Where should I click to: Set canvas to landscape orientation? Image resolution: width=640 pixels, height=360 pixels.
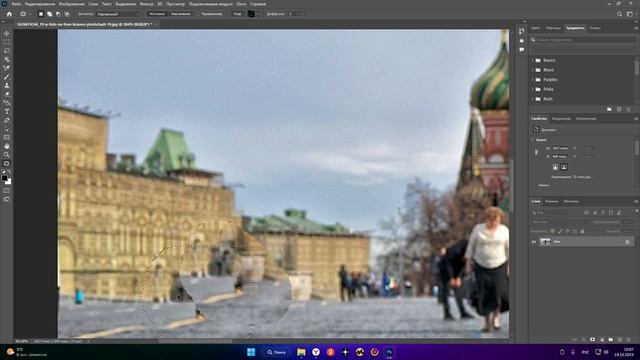[x=564, y=167]
